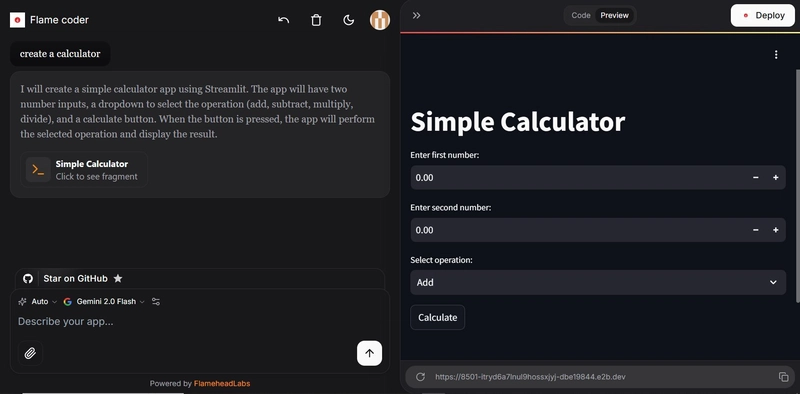This screenshot has height=394, width=800.
Task: Expand the Select operation dropdown
Action: tap(598, 282)
